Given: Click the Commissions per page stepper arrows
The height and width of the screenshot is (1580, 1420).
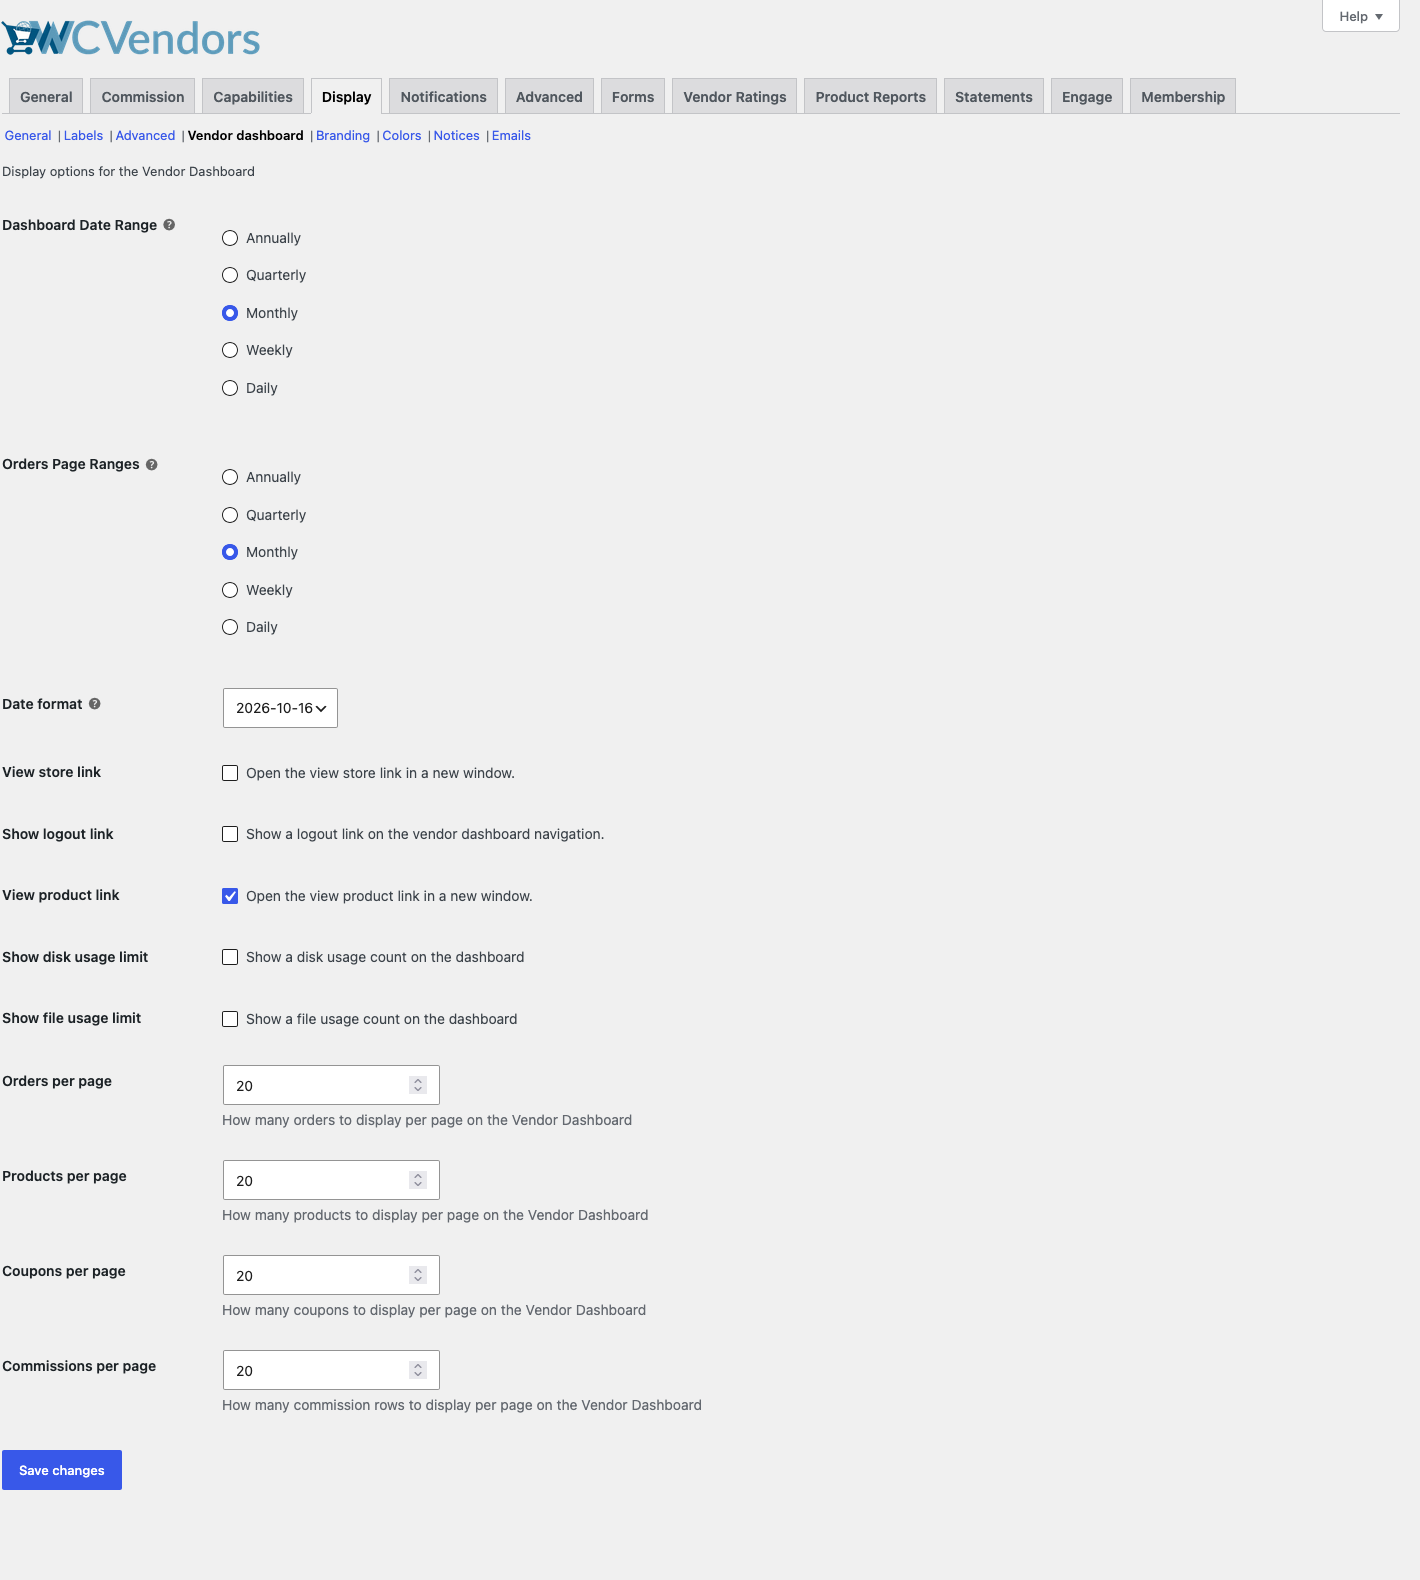Looking at the screenshot, I should (x=418, y=1370).
